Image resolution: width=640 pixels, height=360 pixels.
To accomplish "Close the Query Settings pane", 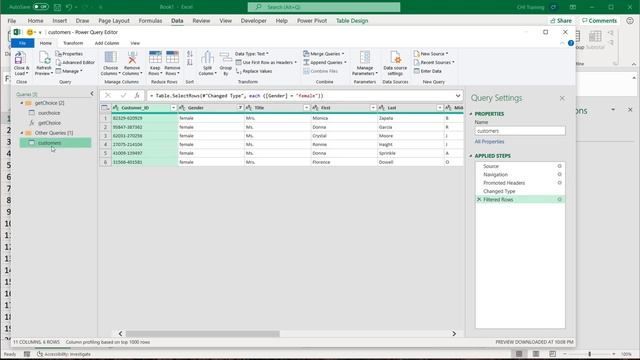I will point(562,98).
